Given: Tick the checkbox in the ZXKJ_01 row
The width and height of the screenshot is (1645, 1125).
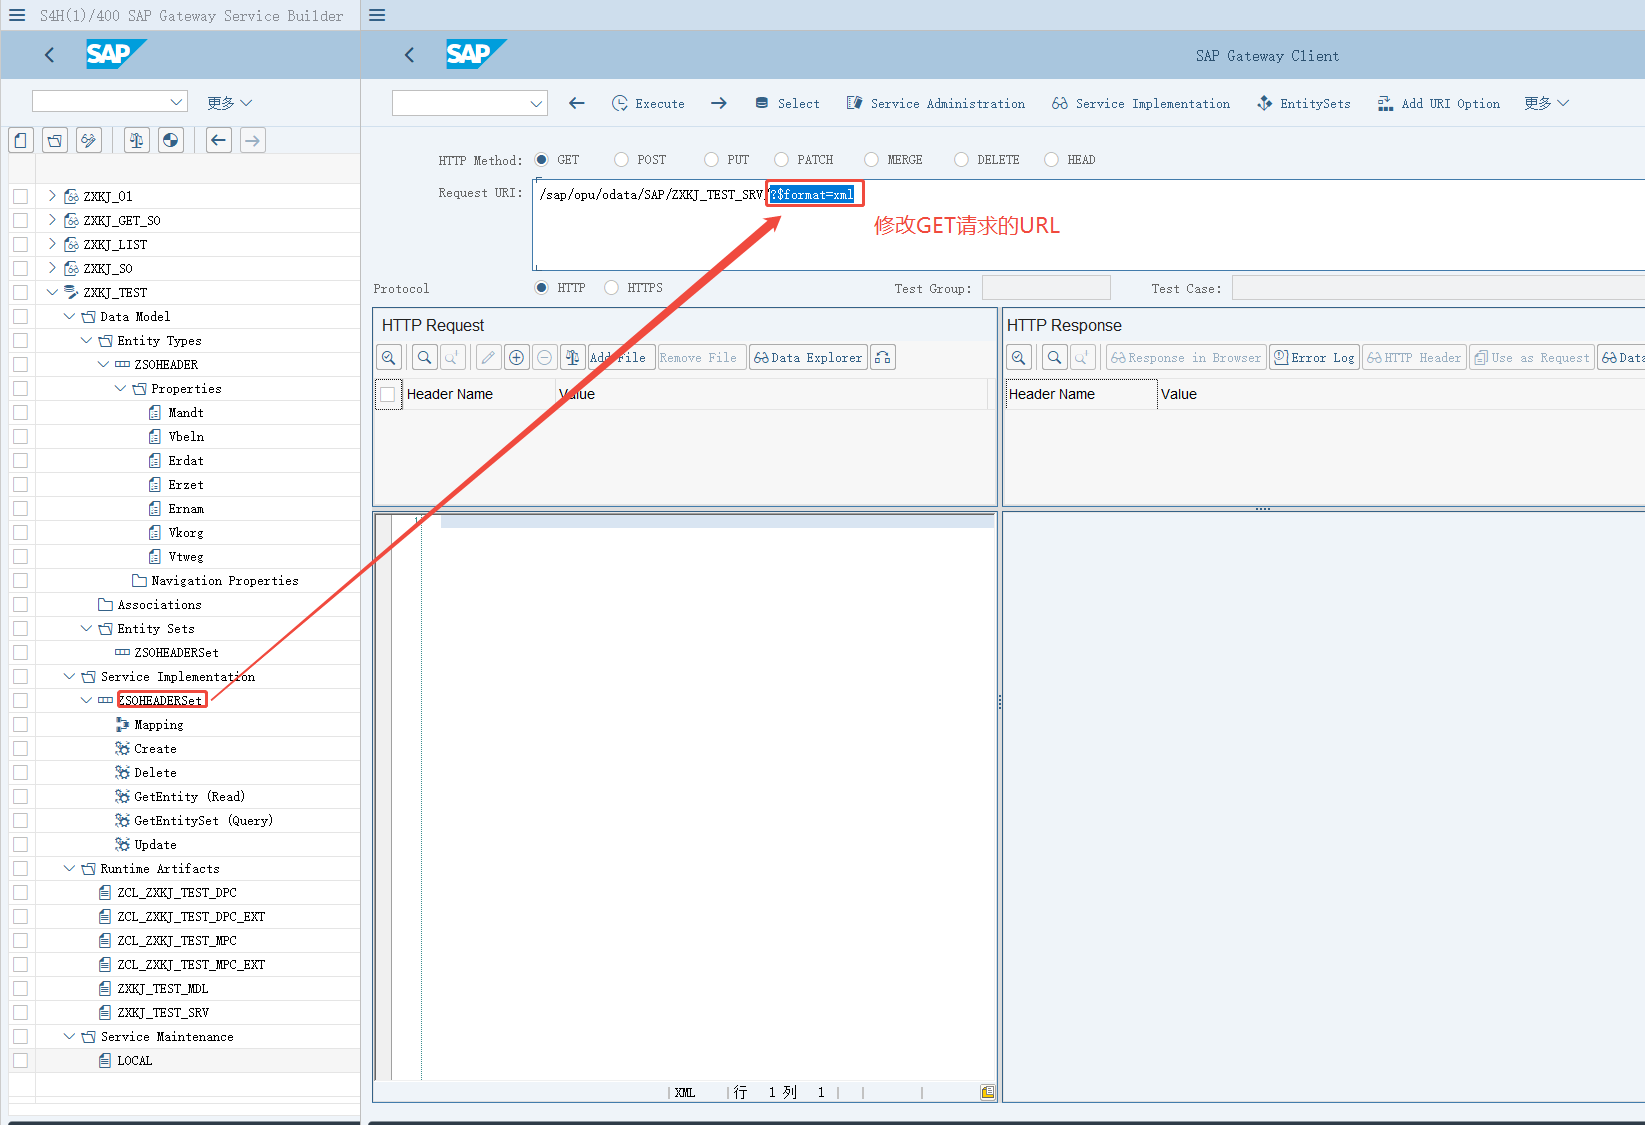Looking at the screenshot, I should click(20, 196).
